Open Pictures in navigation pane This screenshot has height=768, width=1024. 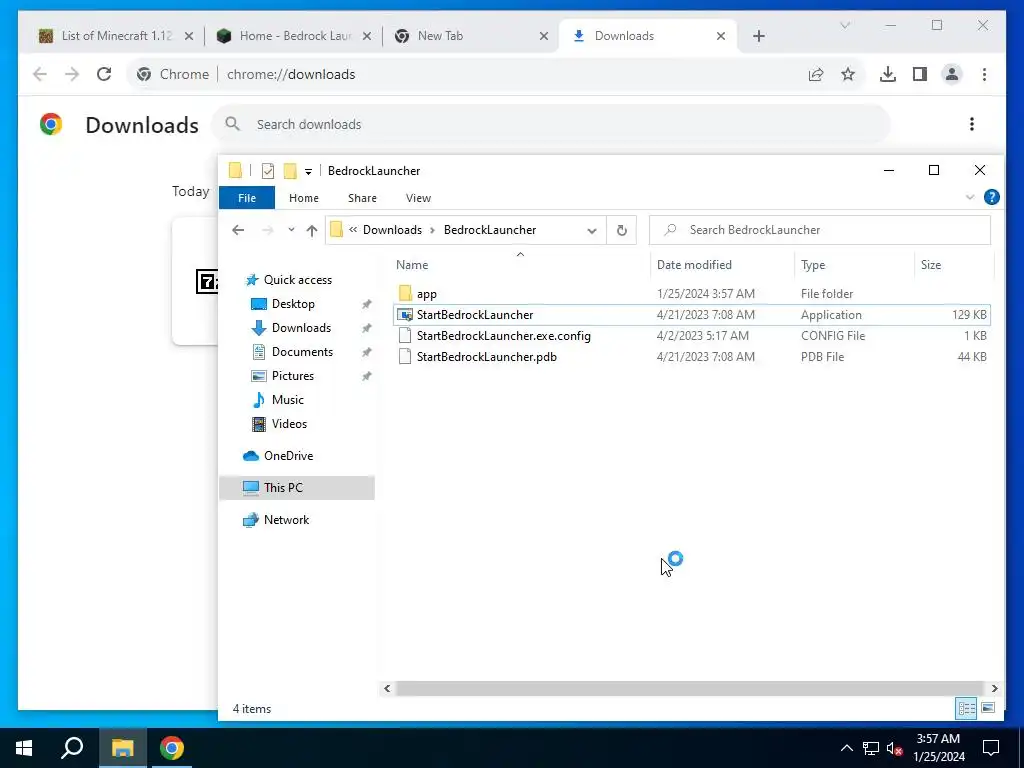click(293, 376)
